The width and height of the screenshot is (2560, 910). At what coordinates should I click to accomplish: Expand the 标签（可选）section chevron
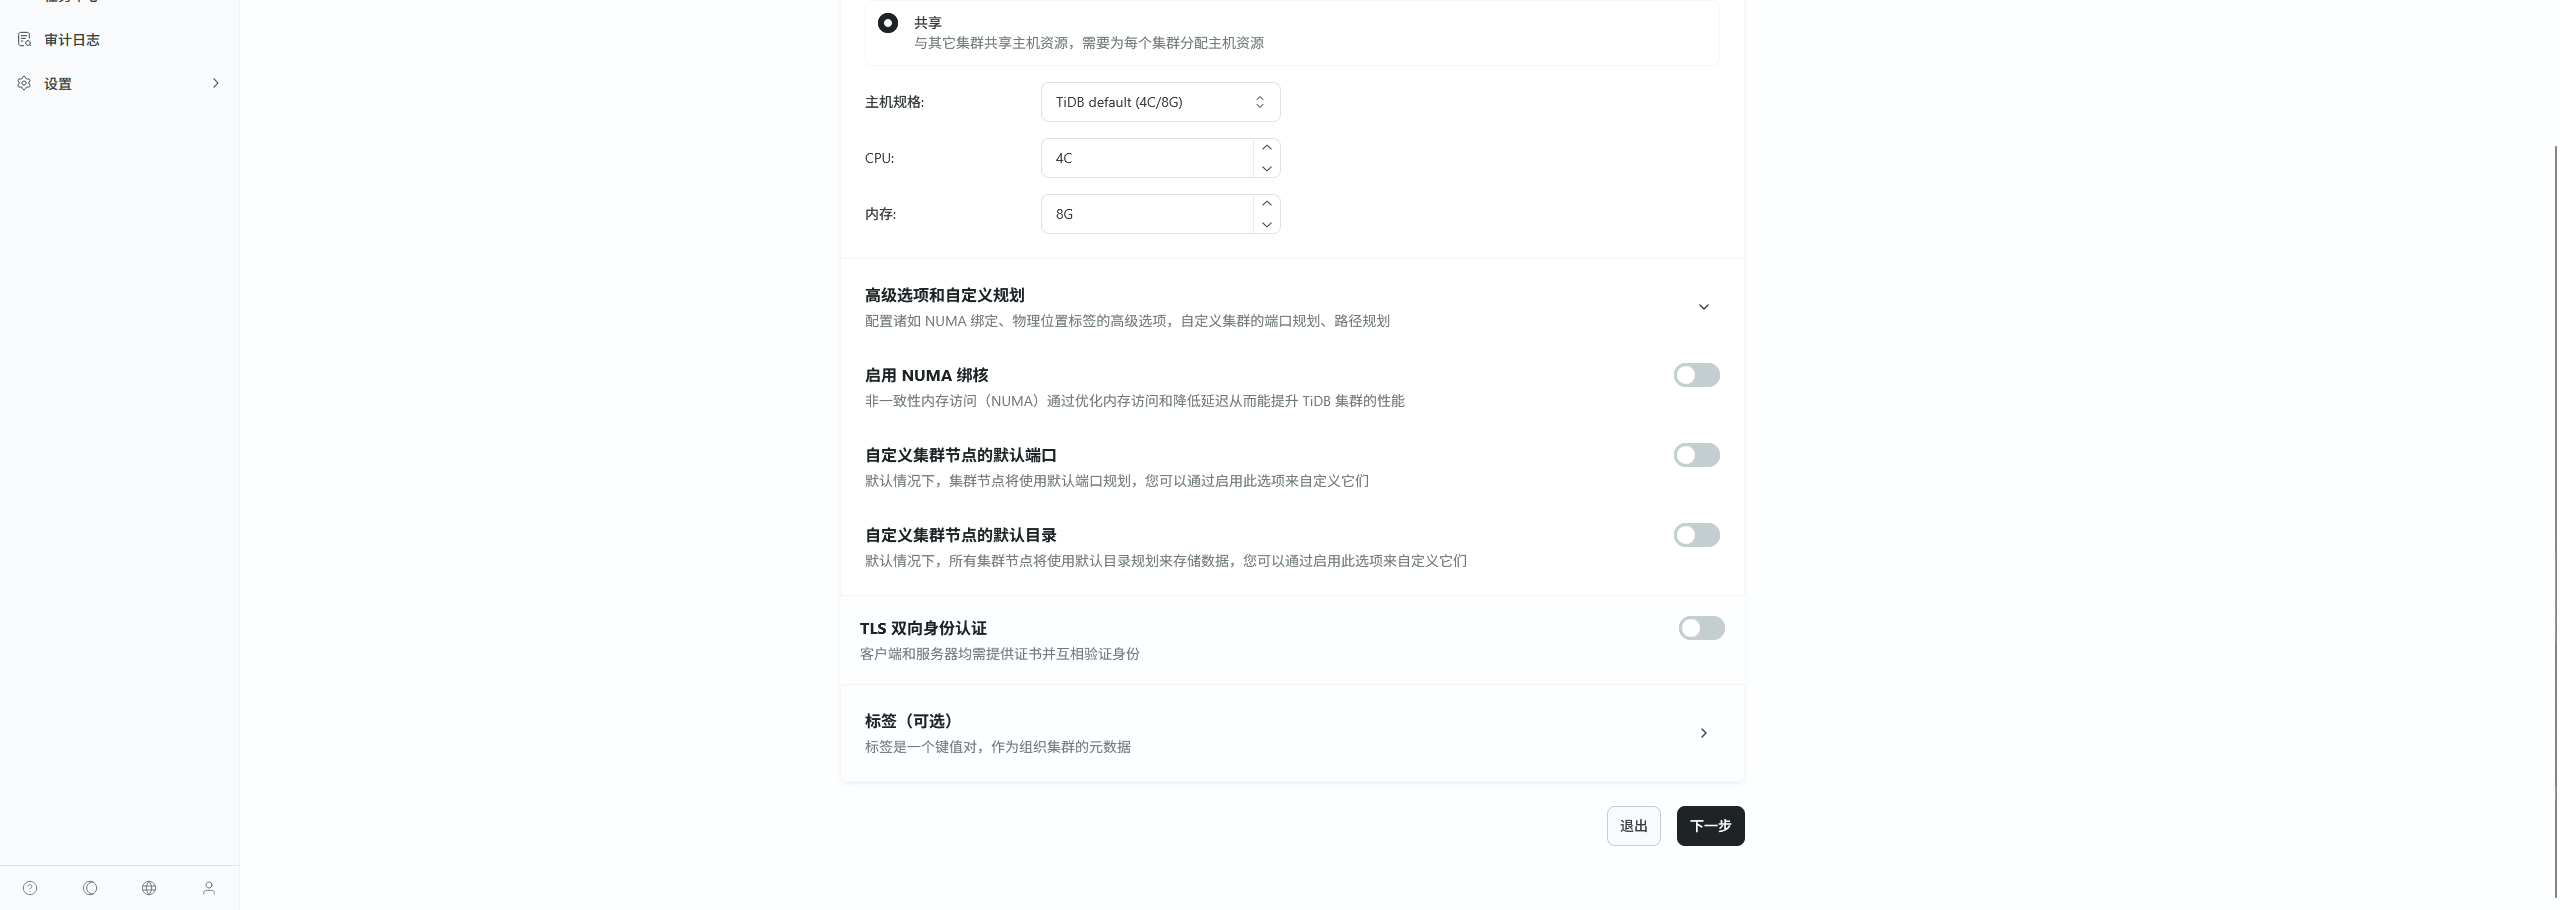click(1704, 733)
